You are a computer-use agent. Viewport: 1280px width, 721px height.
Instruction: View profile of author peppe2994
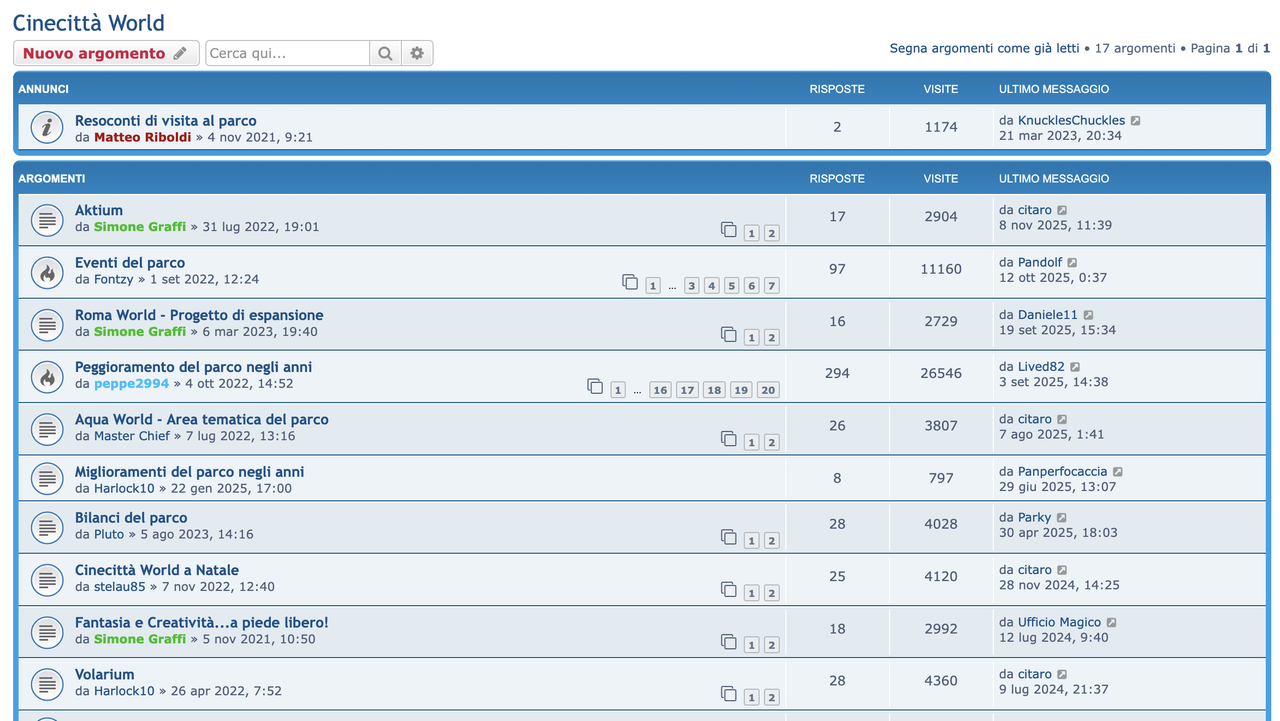click(132, 383)
